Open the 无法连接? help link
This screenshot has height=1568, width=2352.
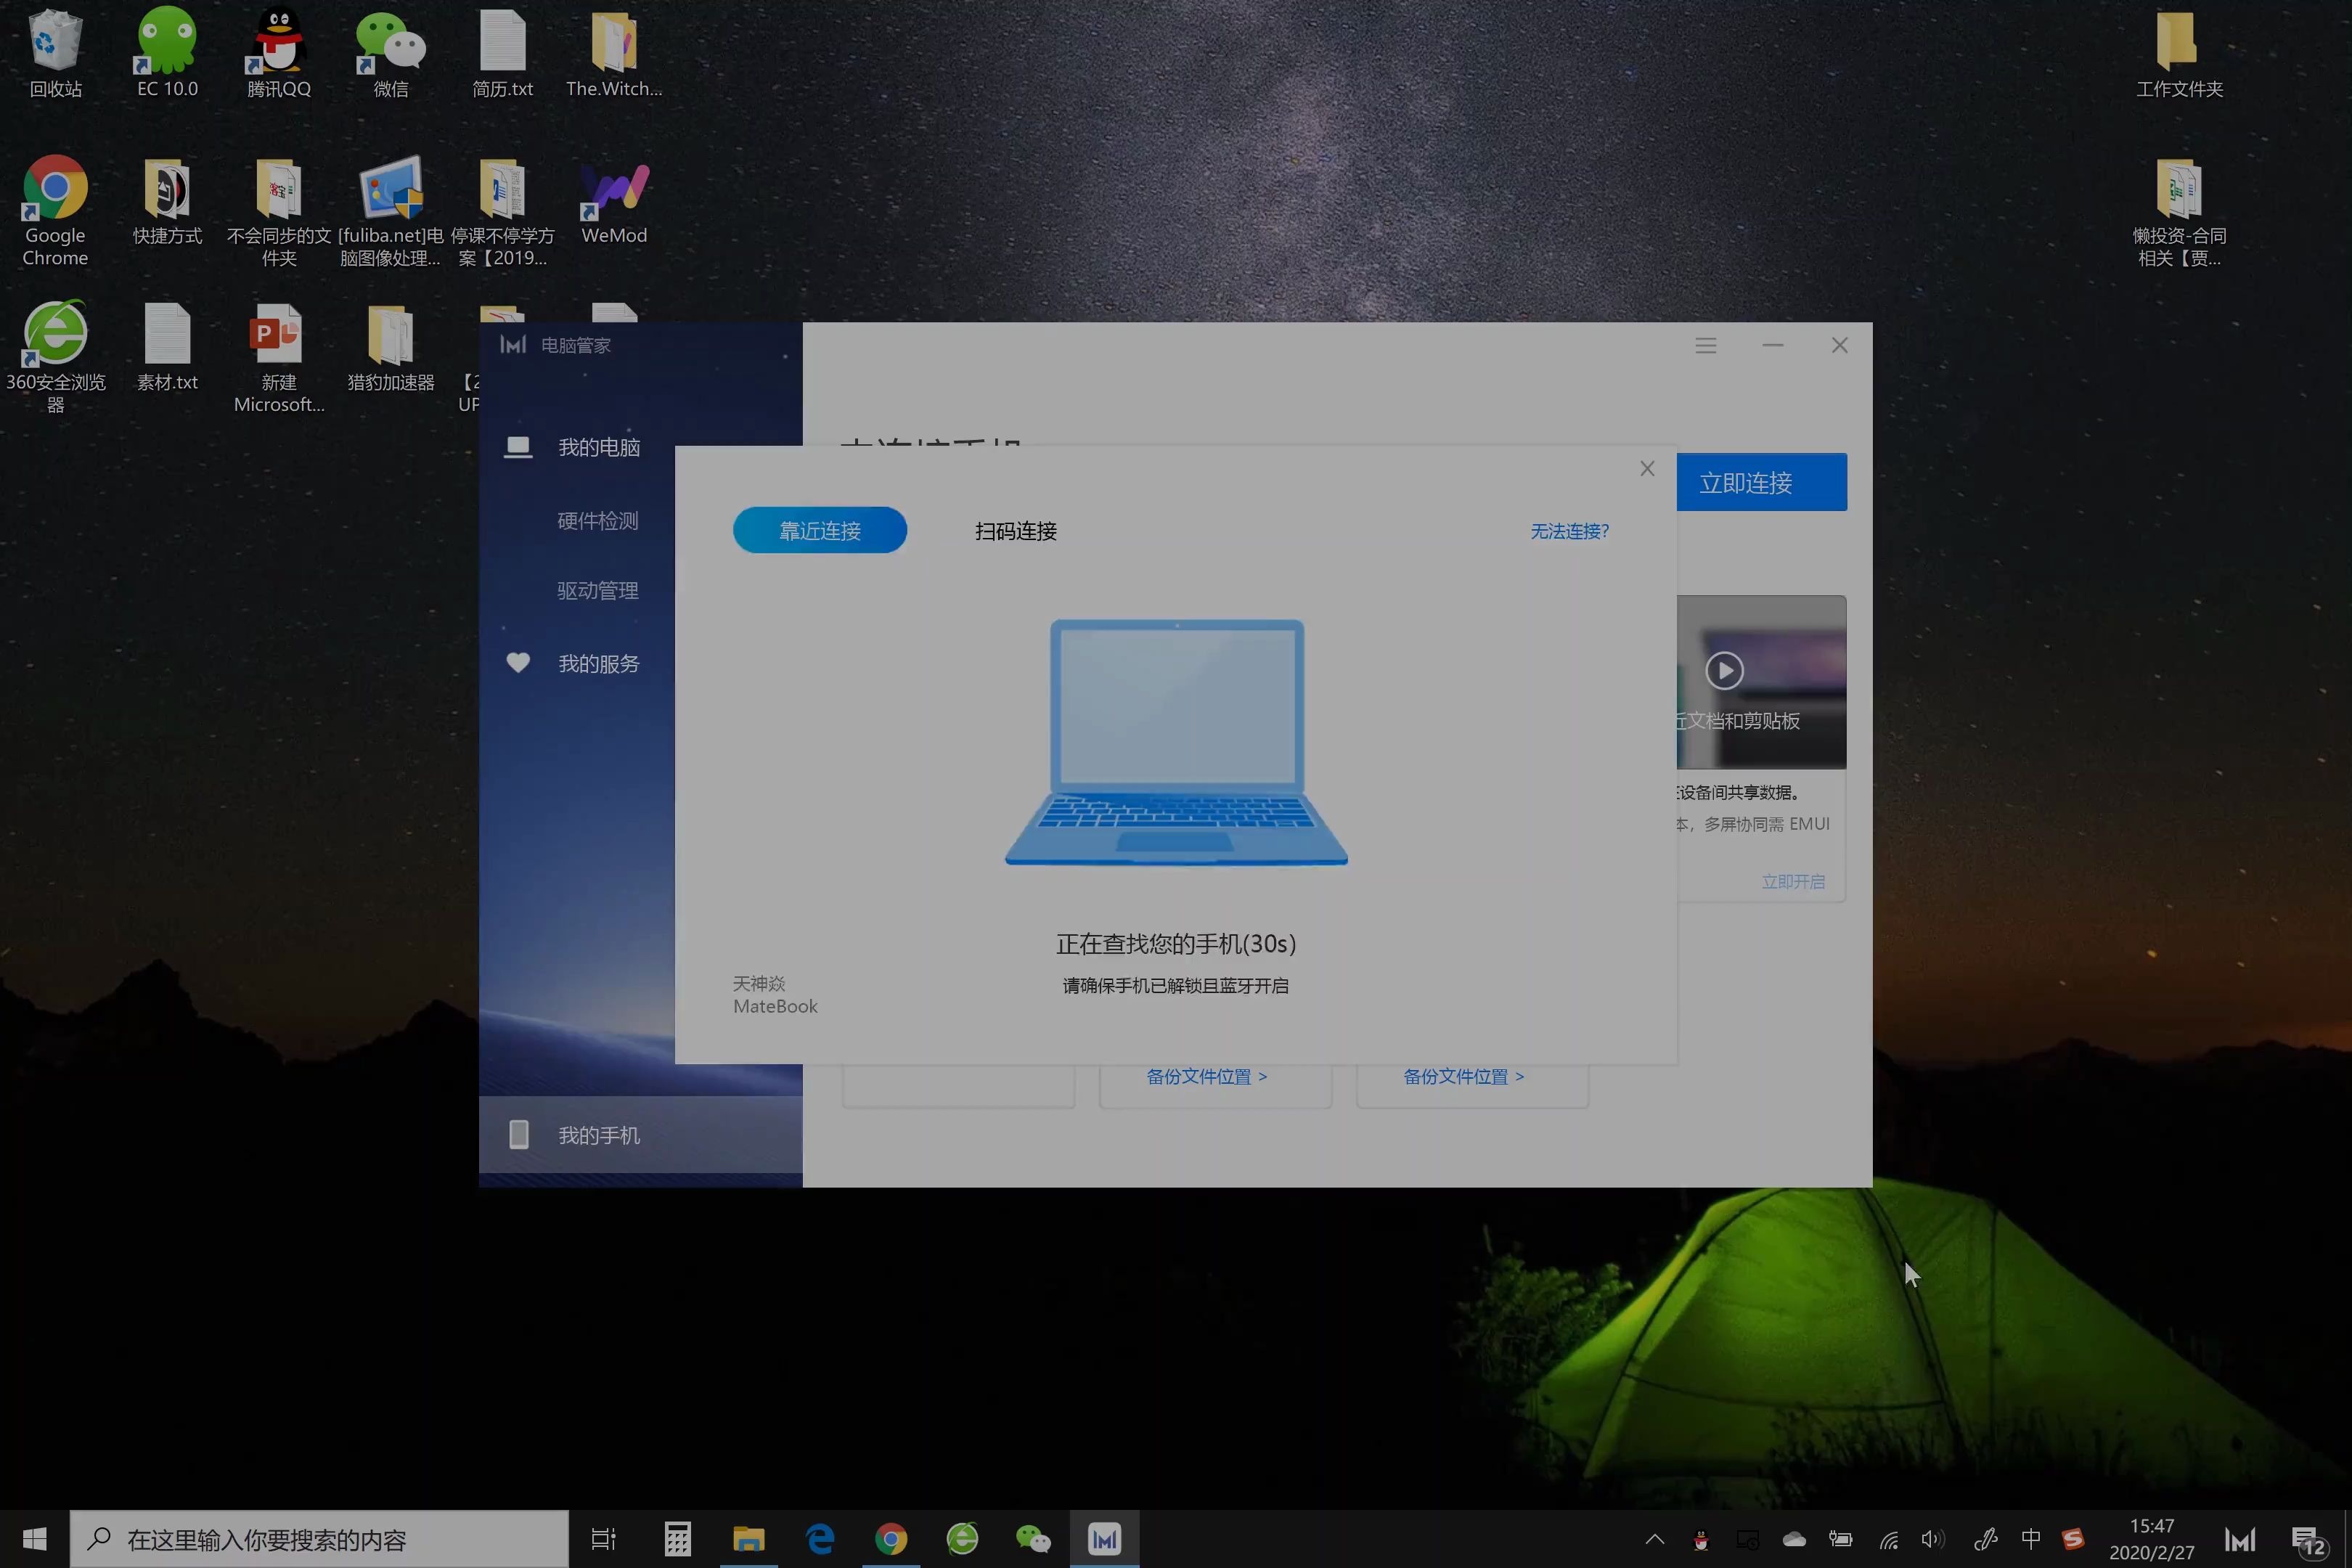pos(1568,531)
